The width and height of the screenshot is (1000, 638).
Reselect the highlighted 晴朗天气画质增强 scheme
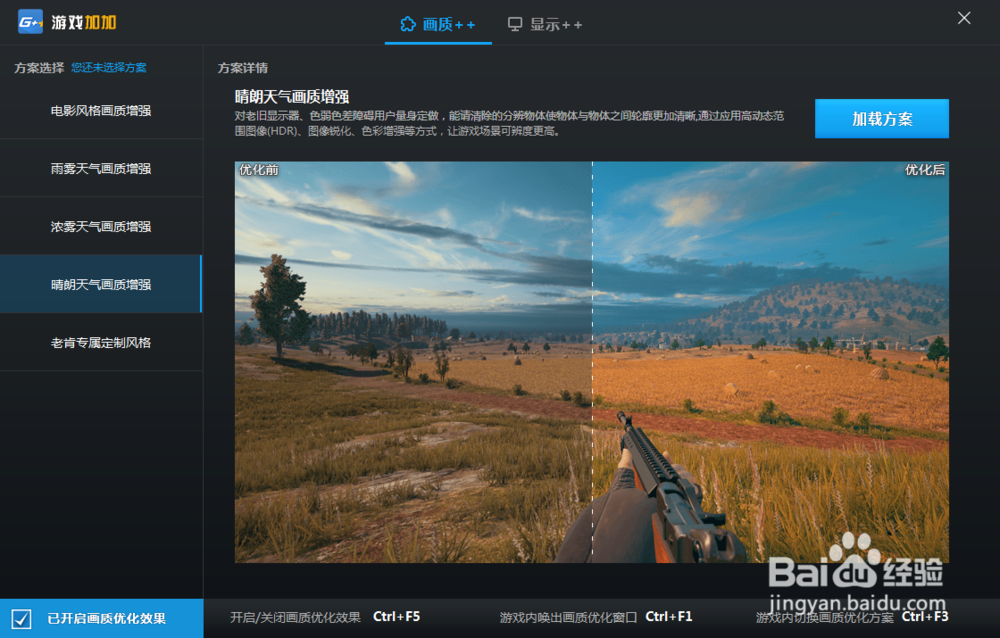click(100, 283)
